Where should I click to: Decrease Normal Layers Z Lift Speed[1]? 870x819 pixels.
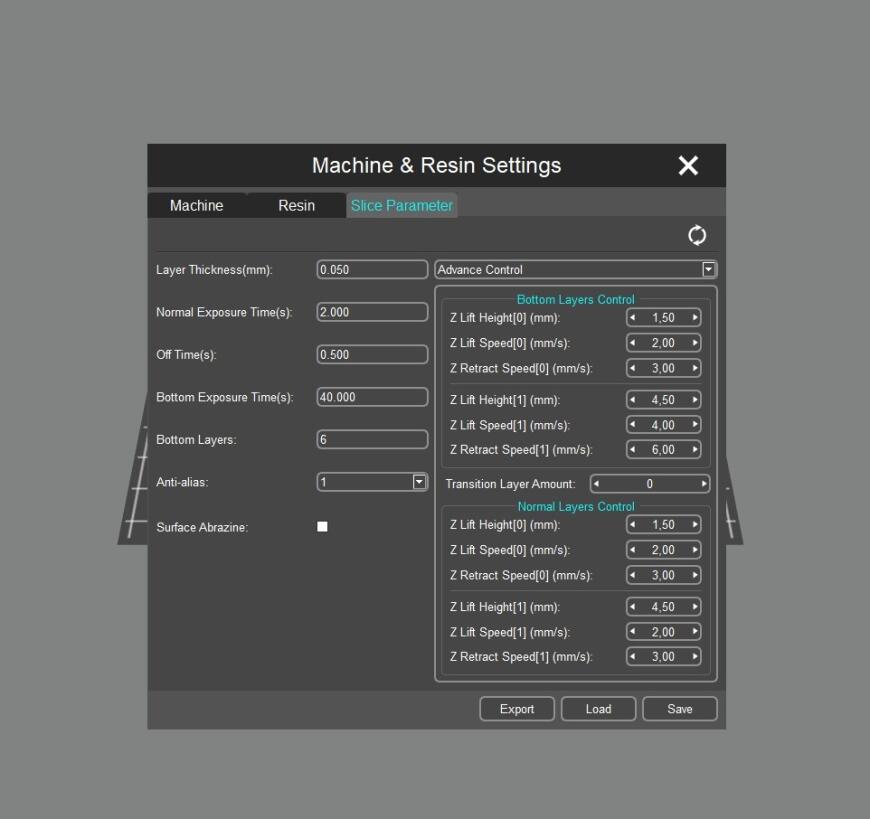633,632
